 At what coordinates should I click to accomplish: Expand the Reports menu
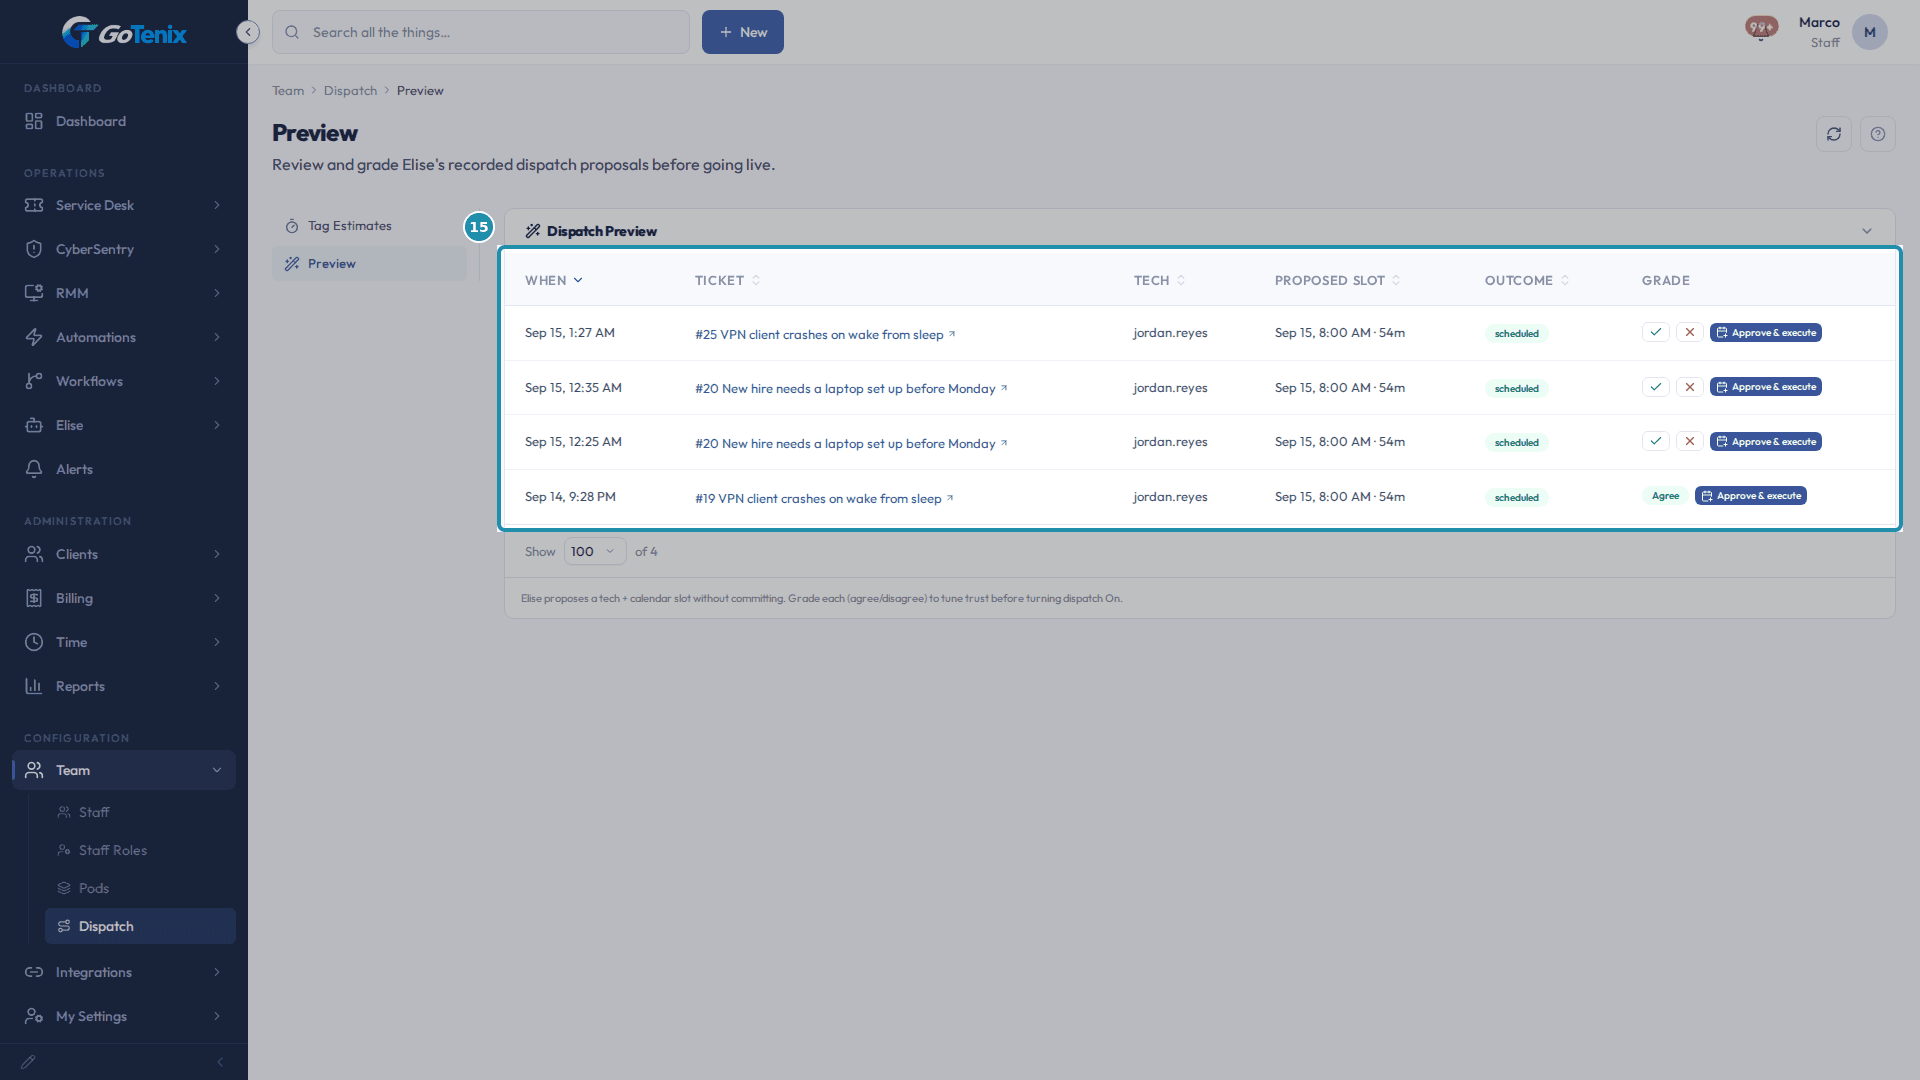tap(124, 686)
